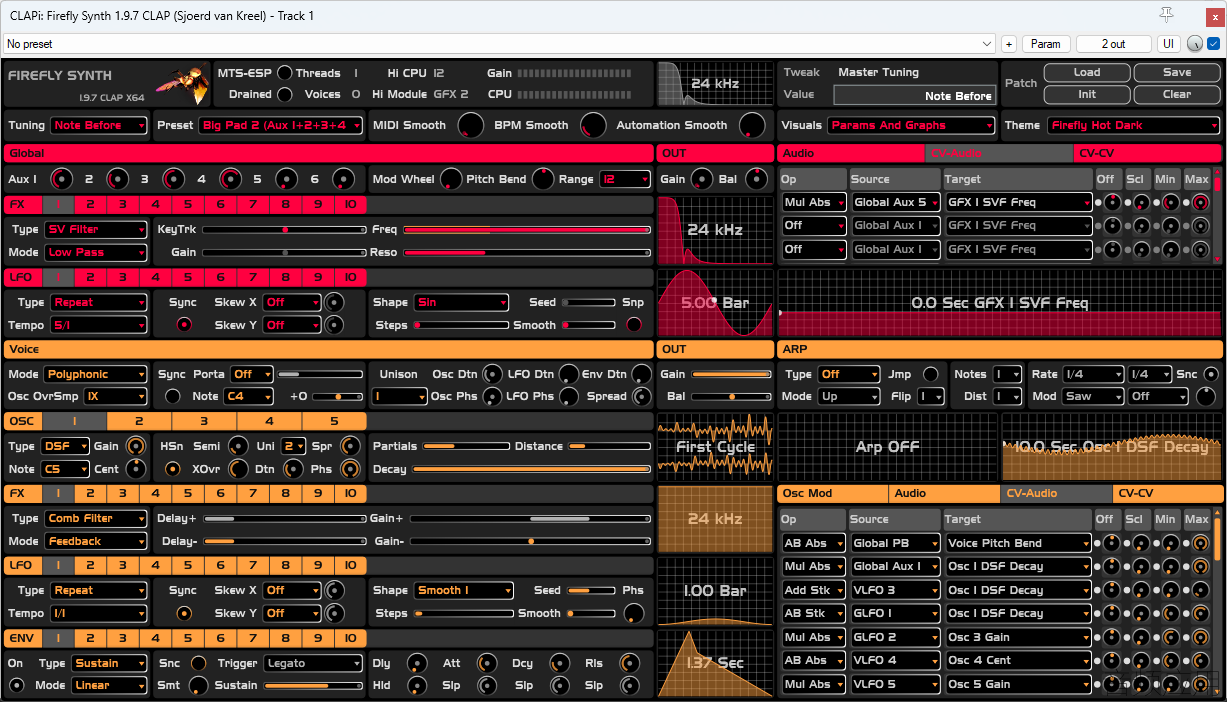This screenshot has height=702, width=1227.
Task: Click the host wet/dry knob beside UI button
Action: 1195,44
